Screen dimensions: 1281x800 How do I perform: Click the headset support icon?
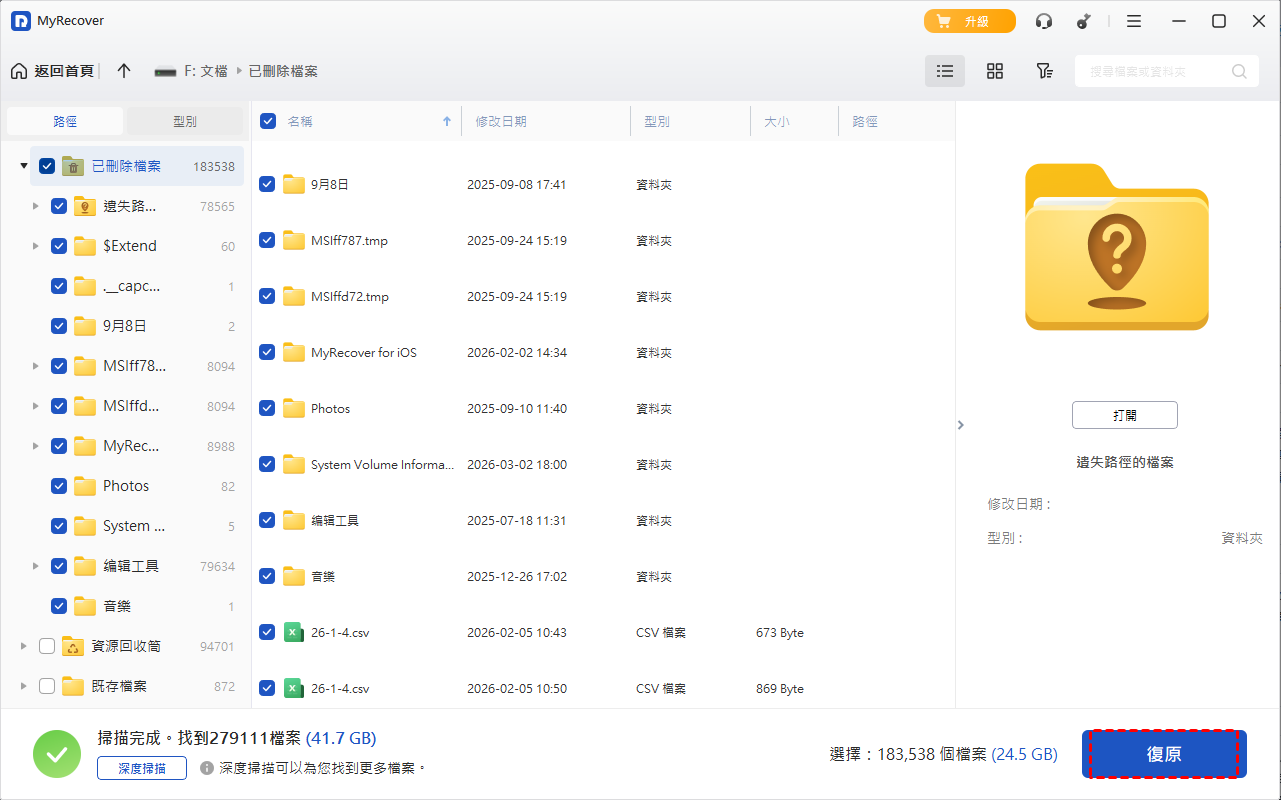1044,21
